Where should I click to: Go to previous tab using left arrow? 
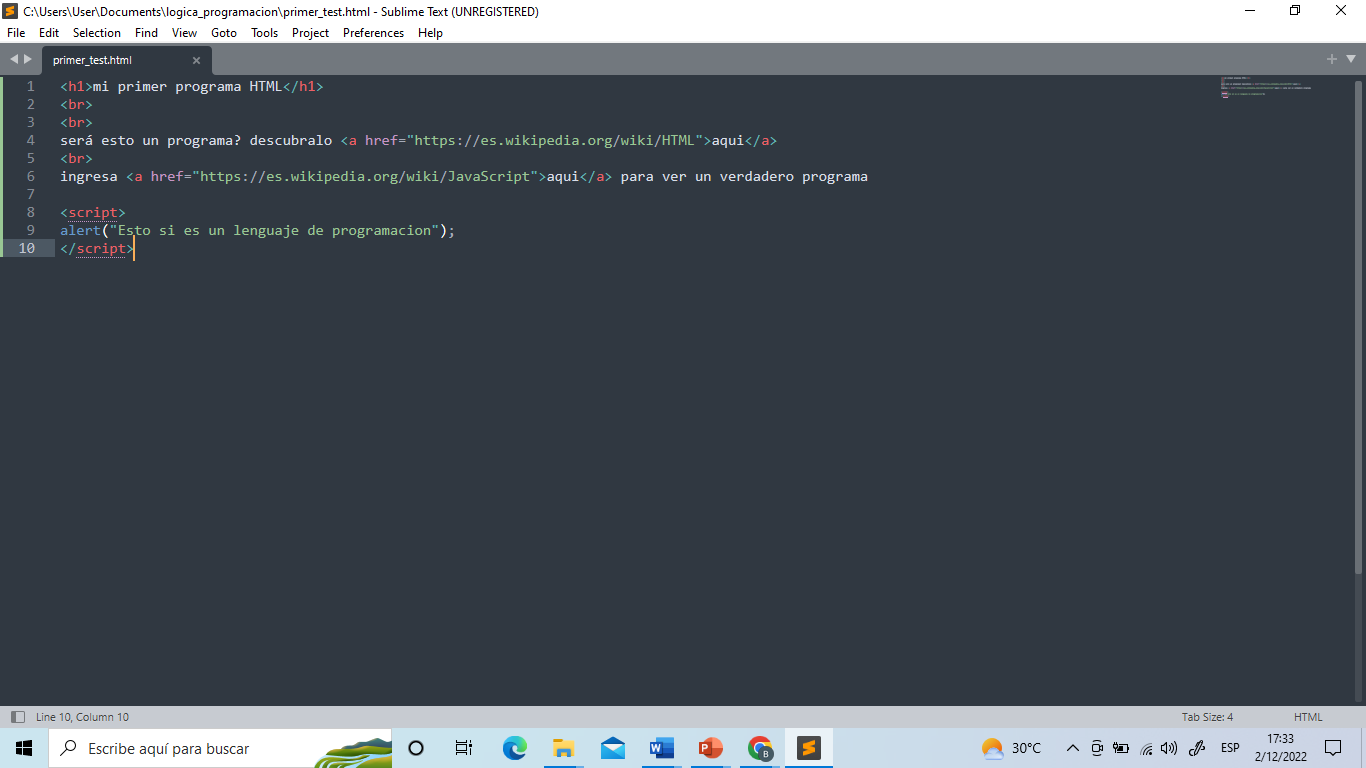(x=14, y=59)
